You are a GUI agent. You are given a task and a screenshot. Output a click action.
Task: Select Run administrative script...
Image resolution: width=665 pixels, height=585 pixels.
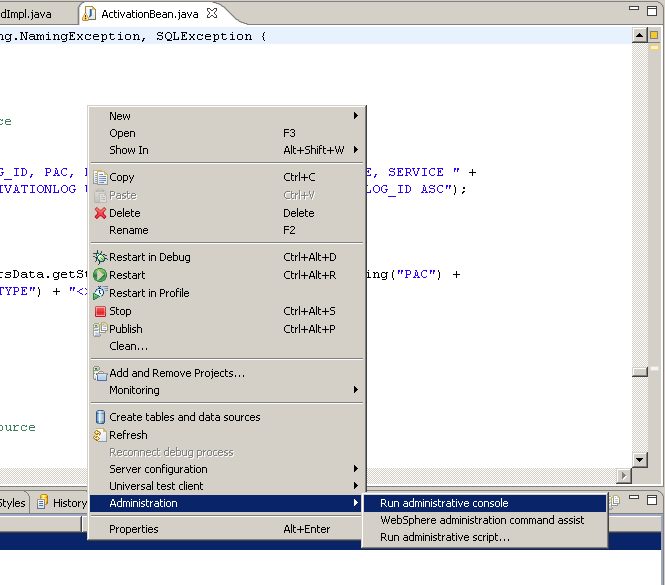pyautogui.click(x=485, y=537)
